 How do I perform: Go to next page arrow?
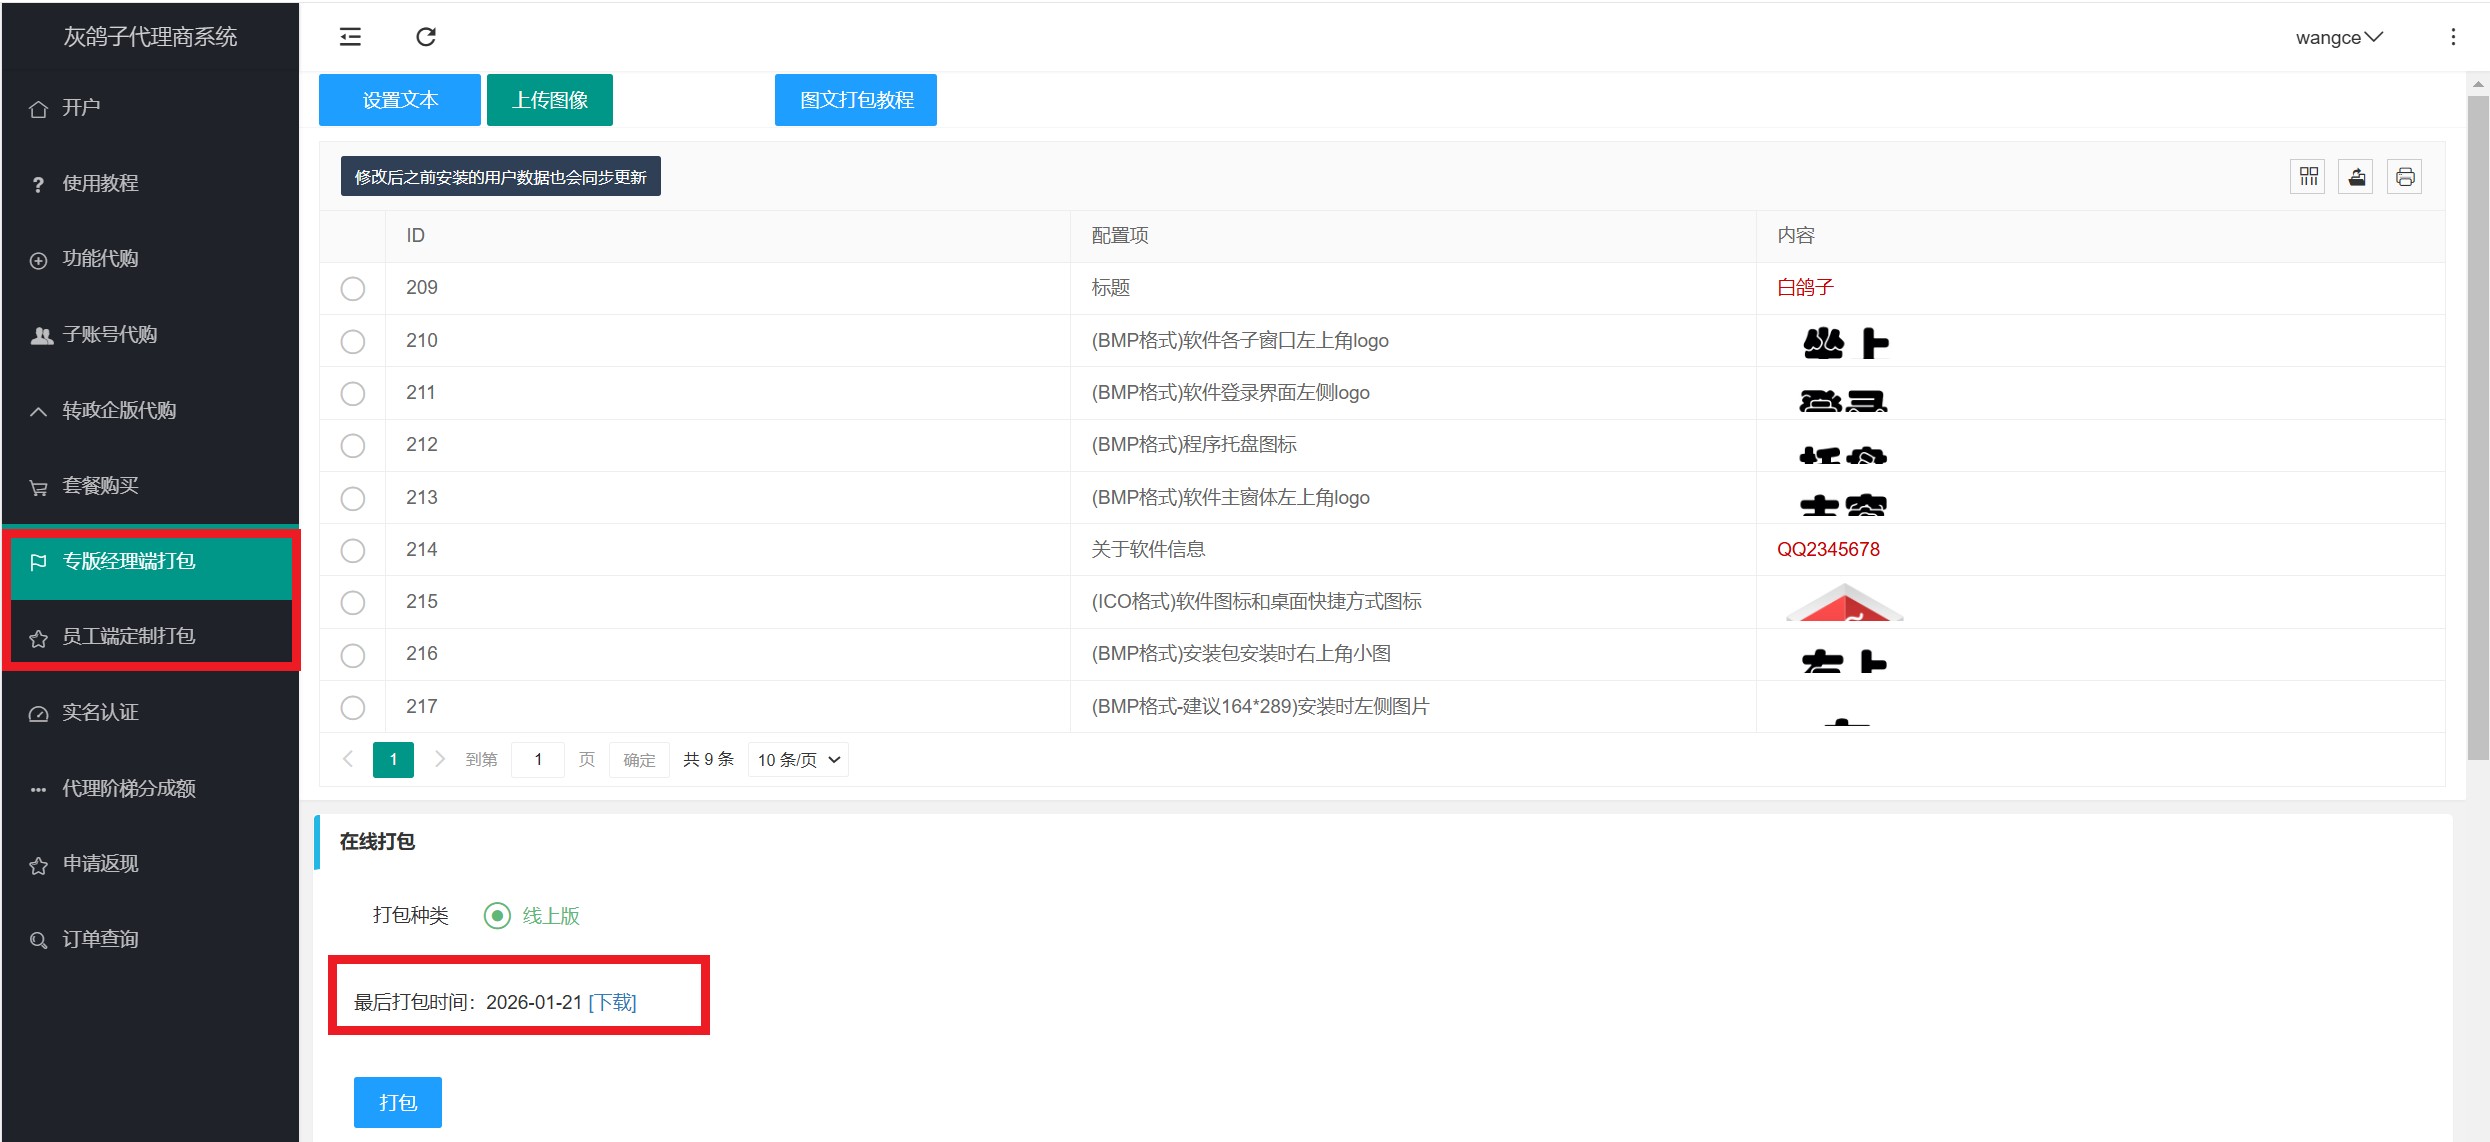pos(439,759)
